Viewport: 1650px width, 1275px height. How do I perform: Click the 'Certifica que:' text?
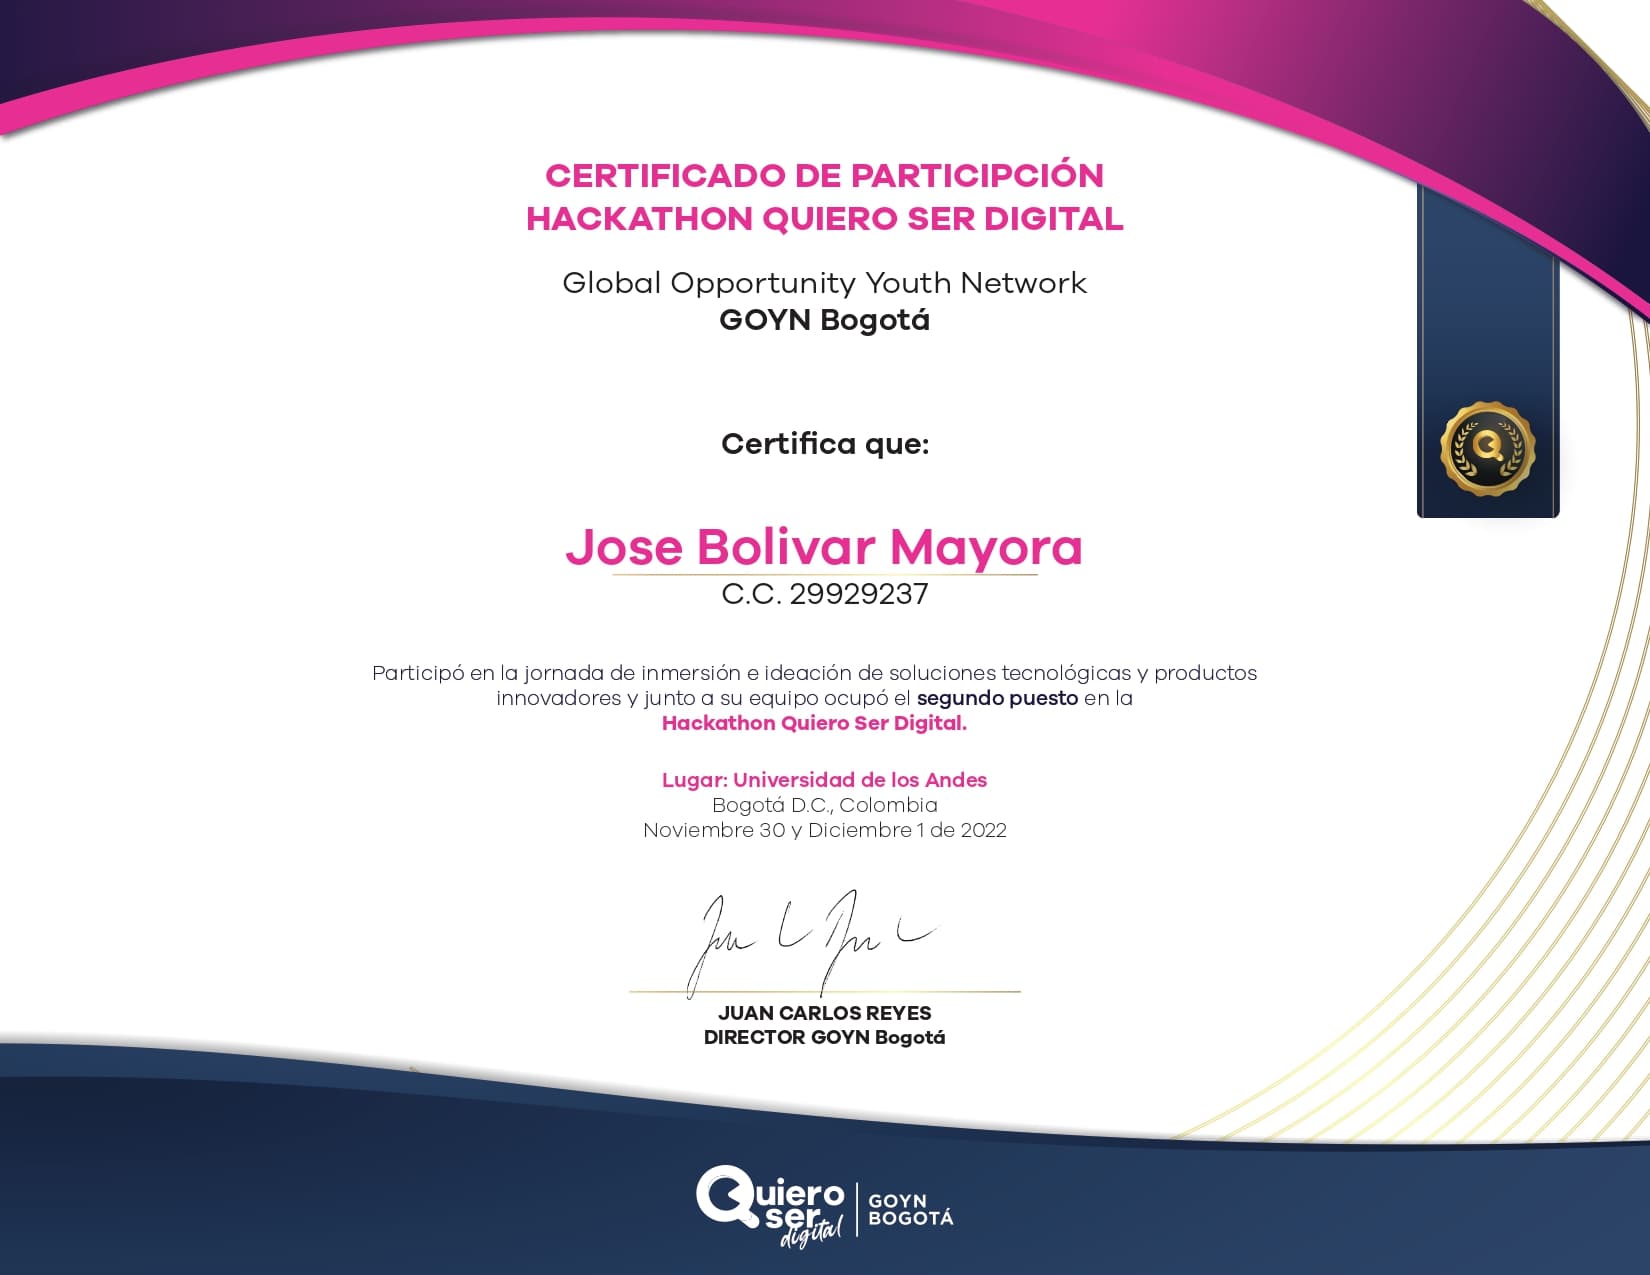click(825, 444)
